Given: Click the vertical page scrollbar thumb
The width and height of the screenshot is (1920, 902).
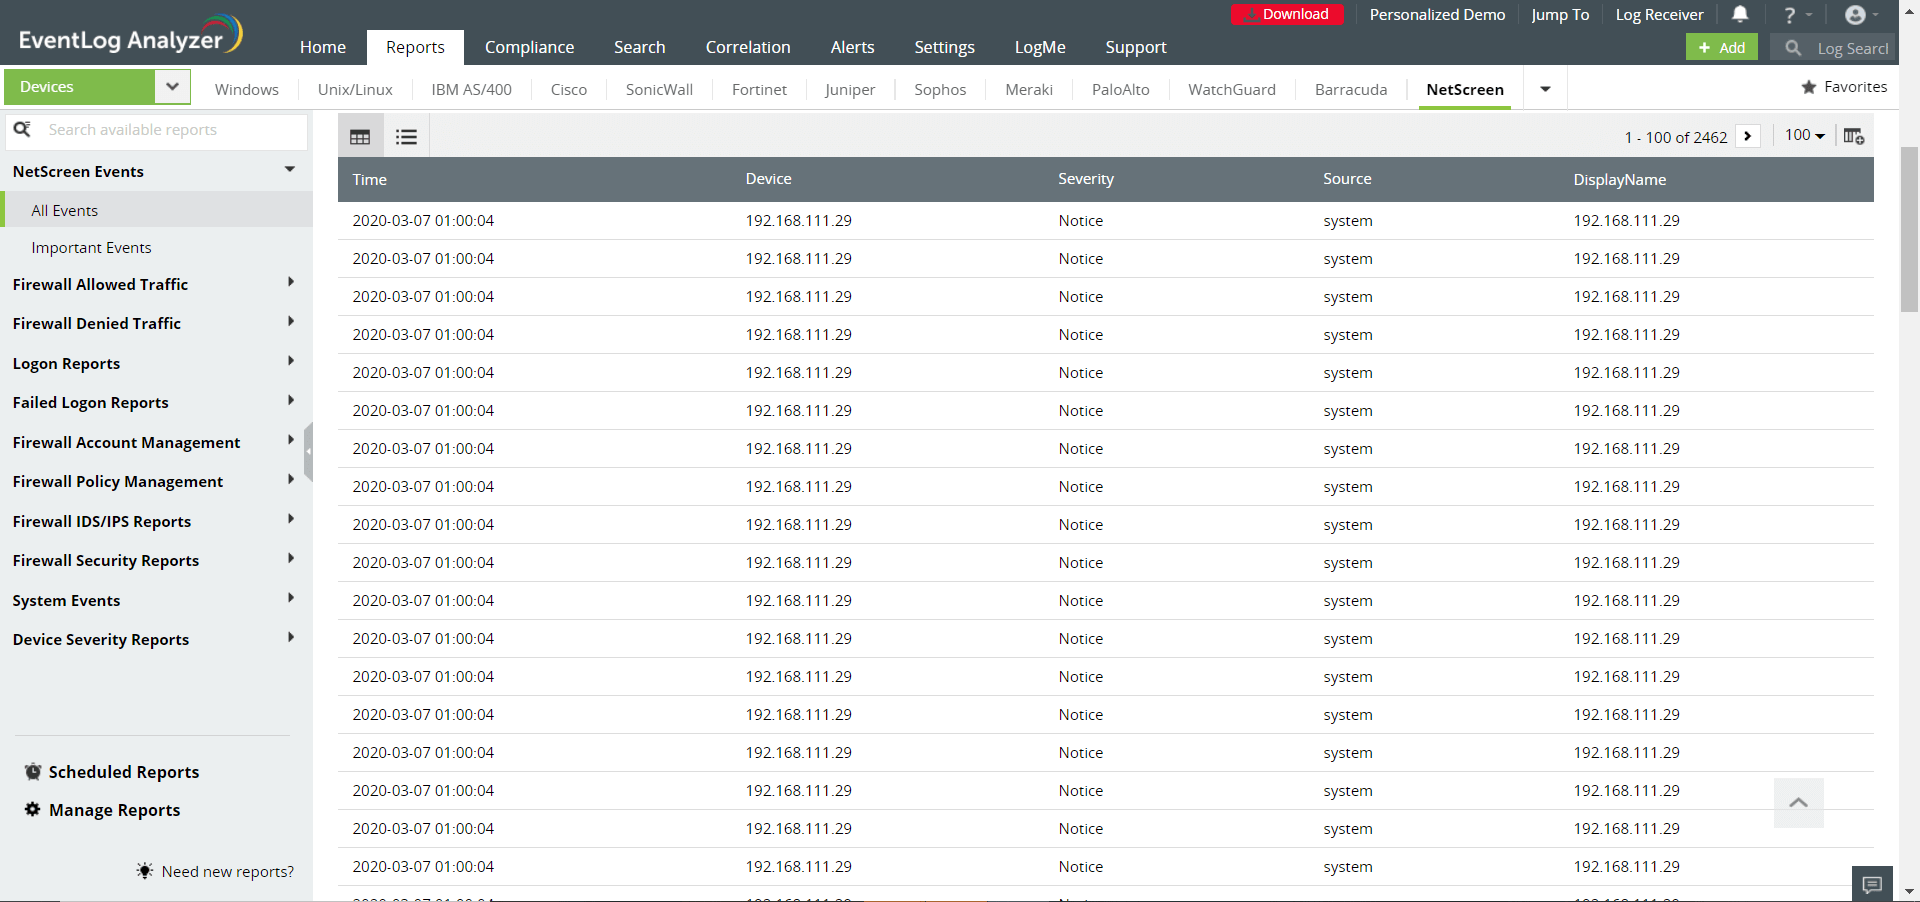Looking at the screenshot, I should coord(1909,230).
